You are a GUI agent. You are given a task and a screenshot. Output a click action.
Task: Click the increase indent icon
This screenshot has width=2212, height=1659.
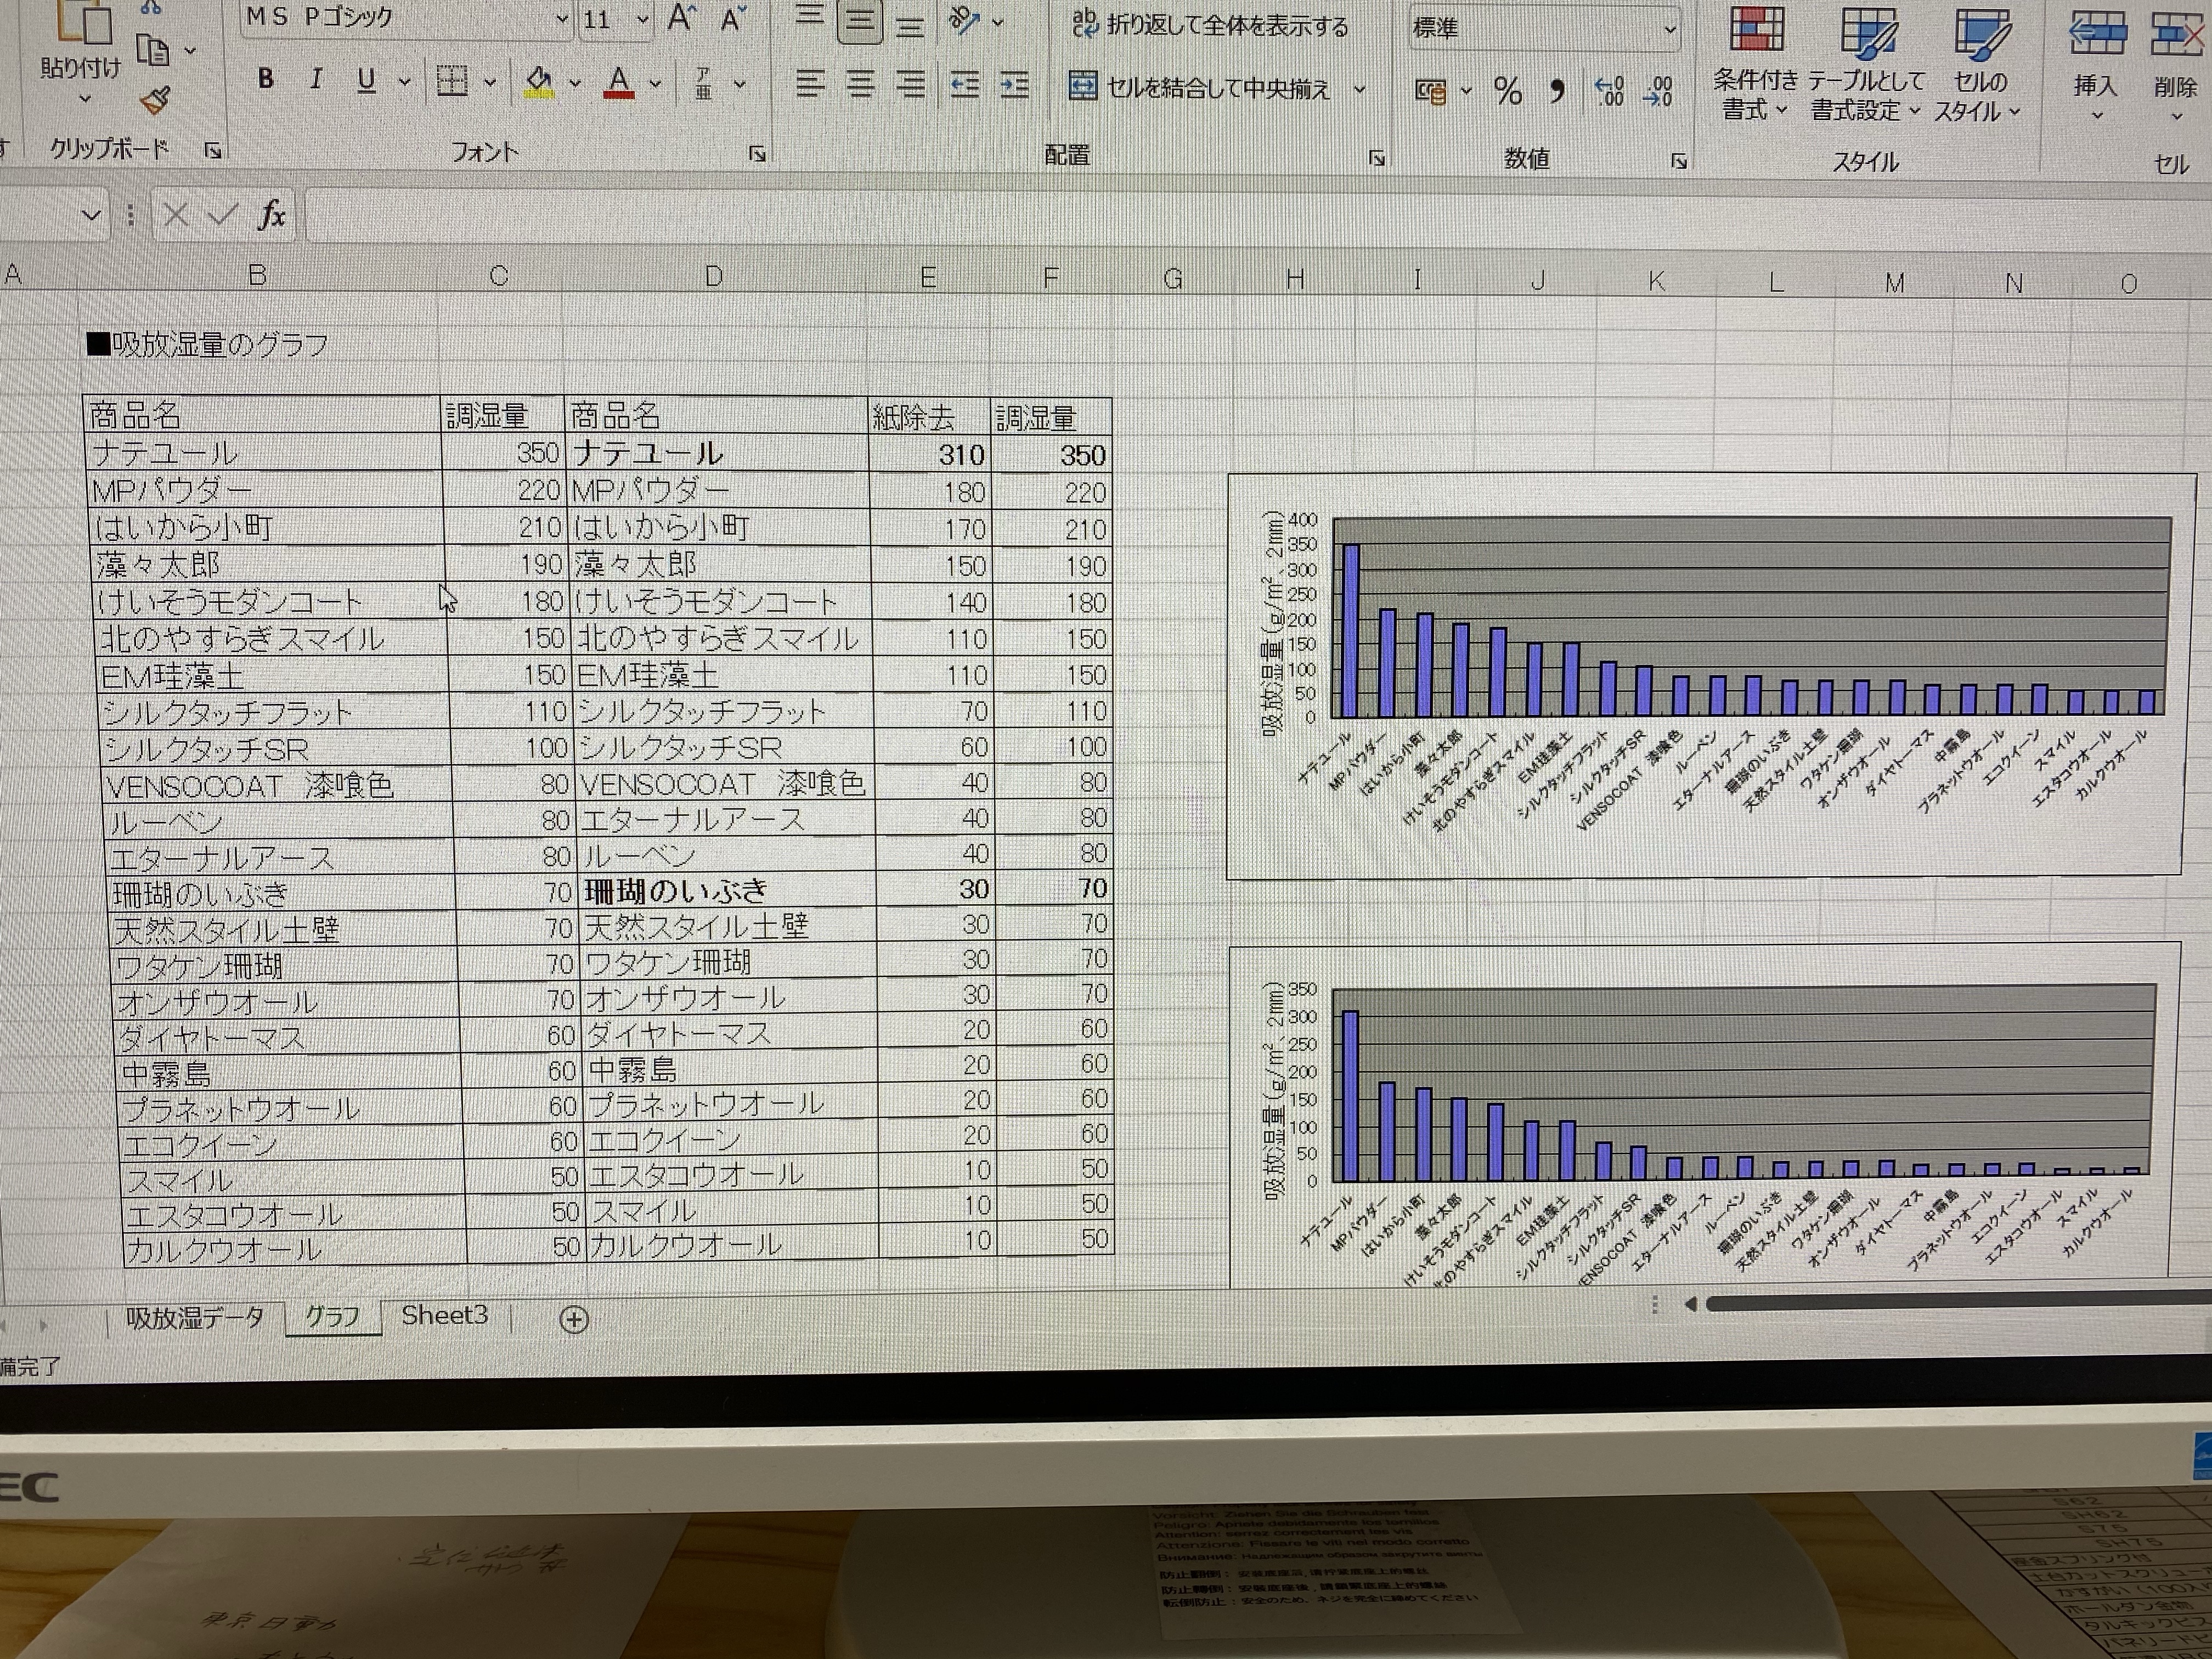(1014, 85)
